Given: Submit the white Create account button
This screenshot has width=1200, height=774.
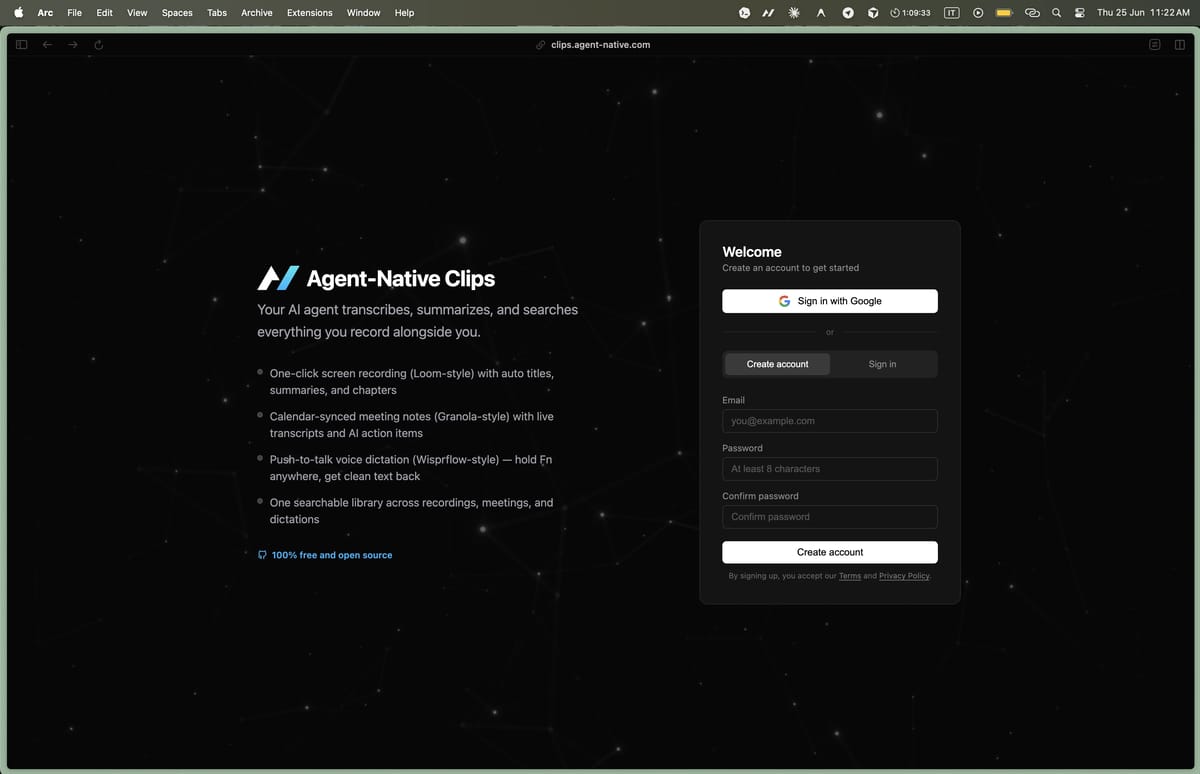Looking at the screenshot, I should tap(830, 552).
